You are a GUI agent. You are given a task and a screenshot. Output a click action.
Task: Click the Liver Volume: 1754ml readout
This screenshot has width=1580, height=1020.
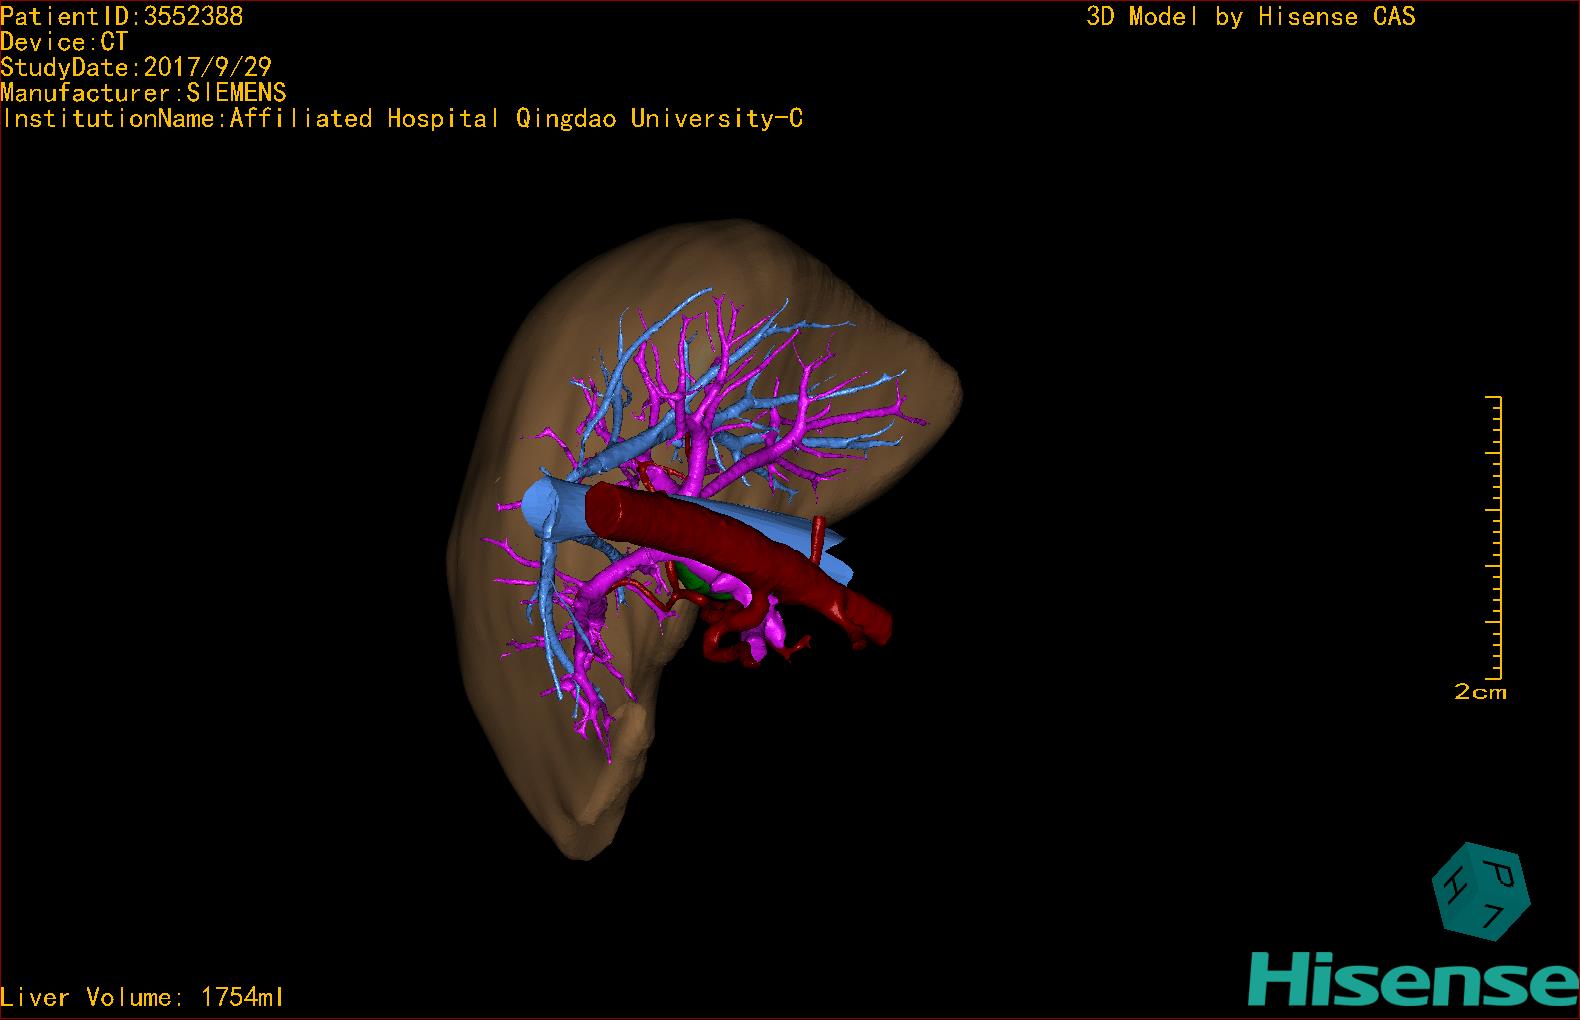tap(142, 997)
